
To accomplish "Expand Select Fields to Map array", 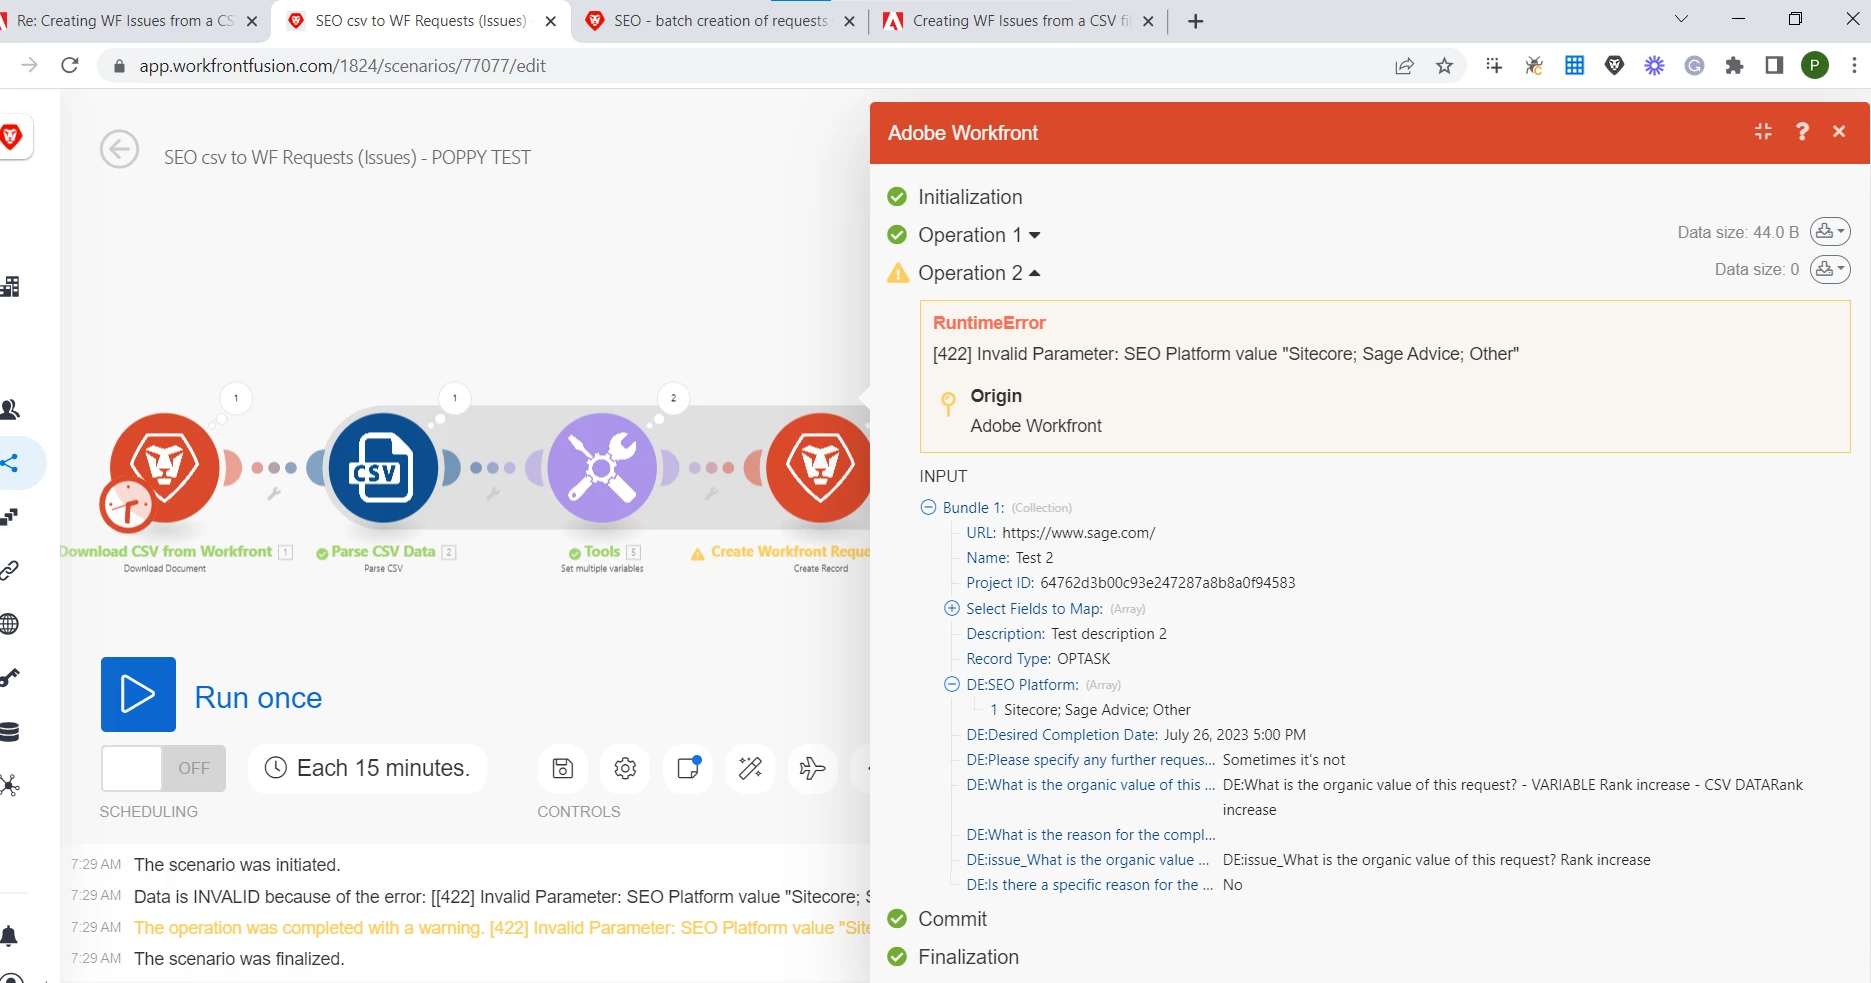I will click(952, 608).
